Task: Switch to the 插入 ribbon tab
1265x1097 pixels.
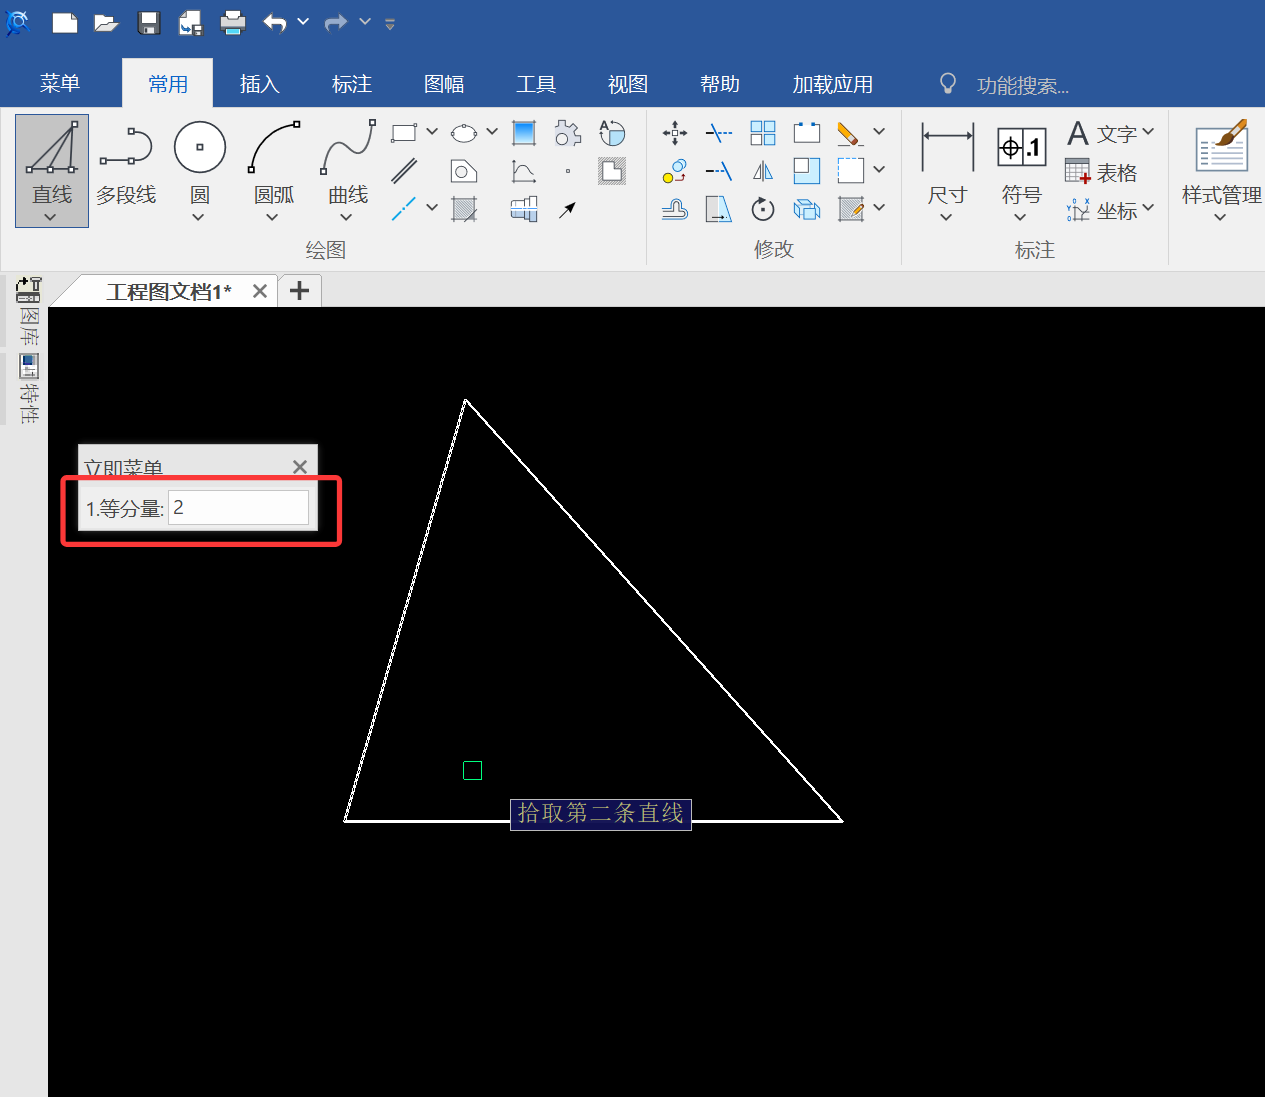Action: tap(260, 84)
